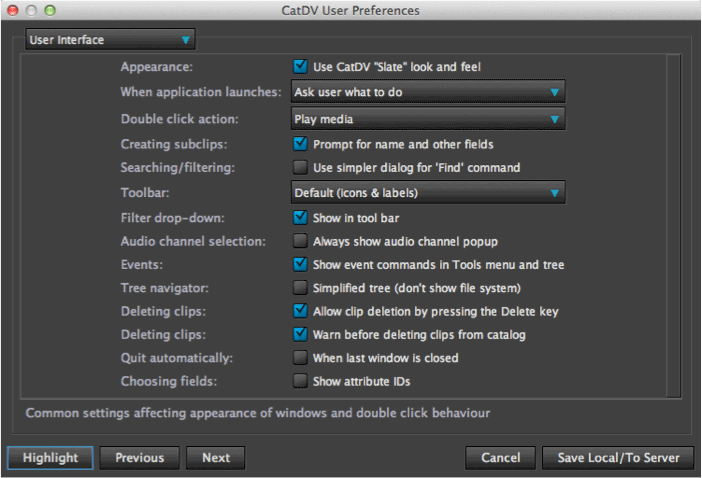Open the User Interface category dropdown
Screen dimensions: 702x478
tap(110, 40)
